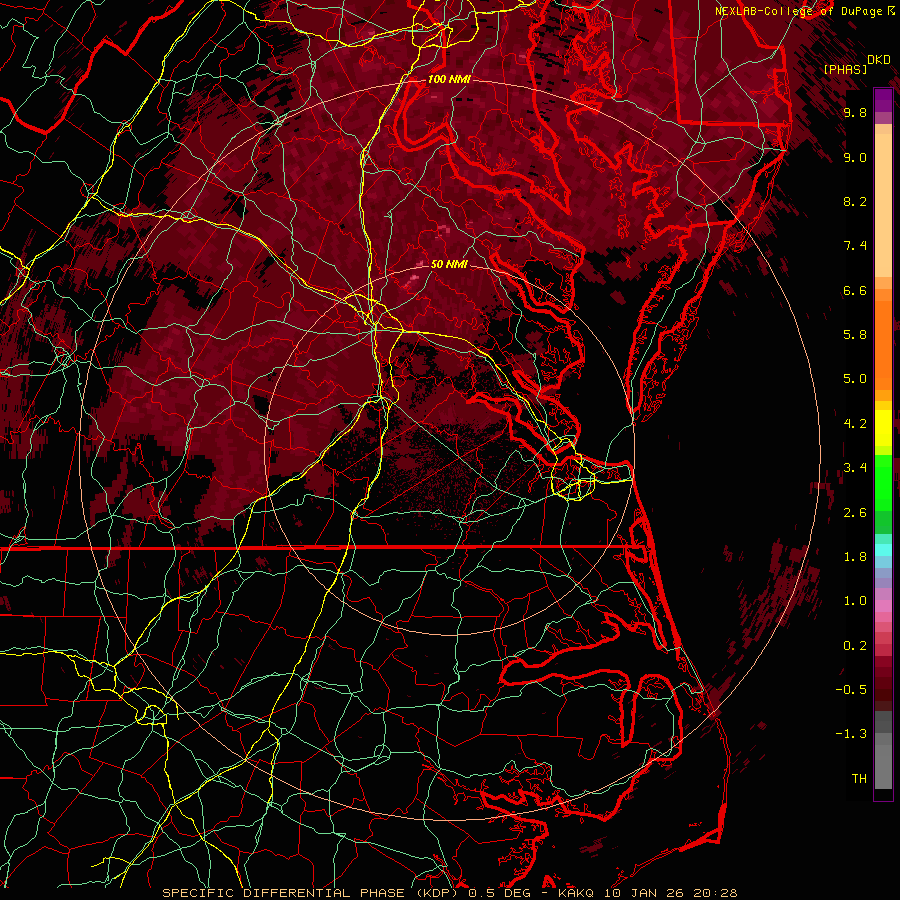Click the 6.6 legend value

(x=855, y=290)
